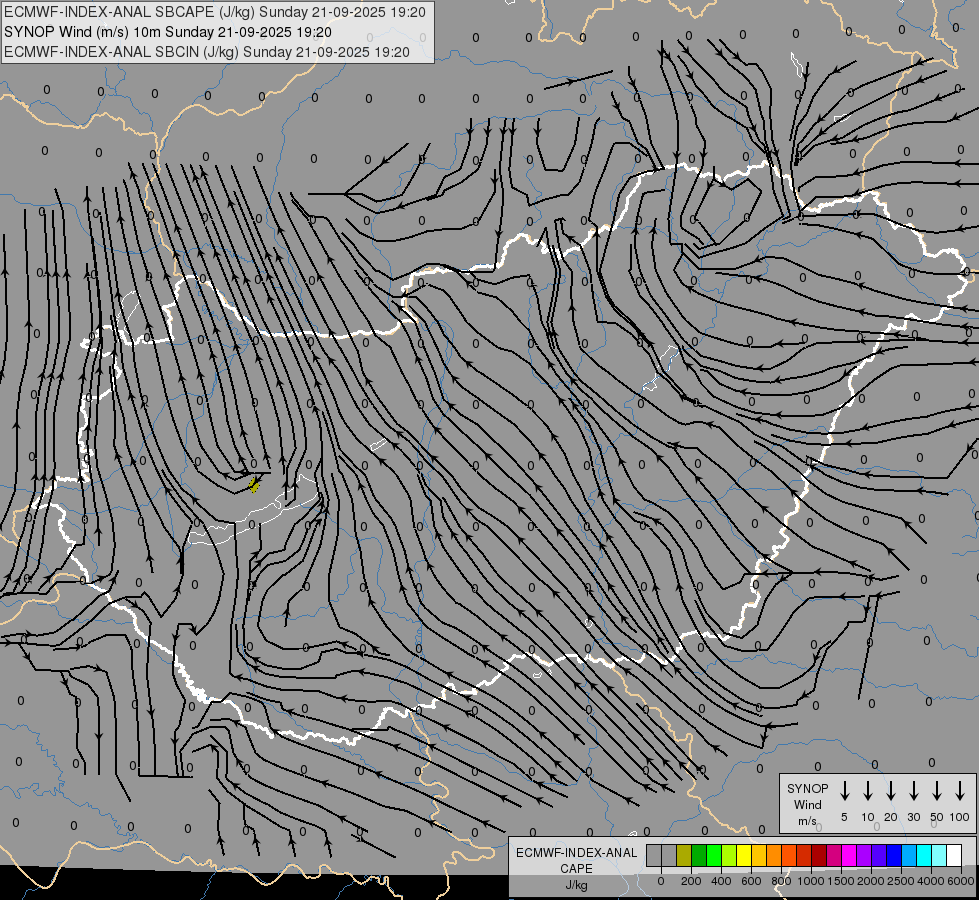Select the sky blue swatch right of 2500

tap(908, 855)
